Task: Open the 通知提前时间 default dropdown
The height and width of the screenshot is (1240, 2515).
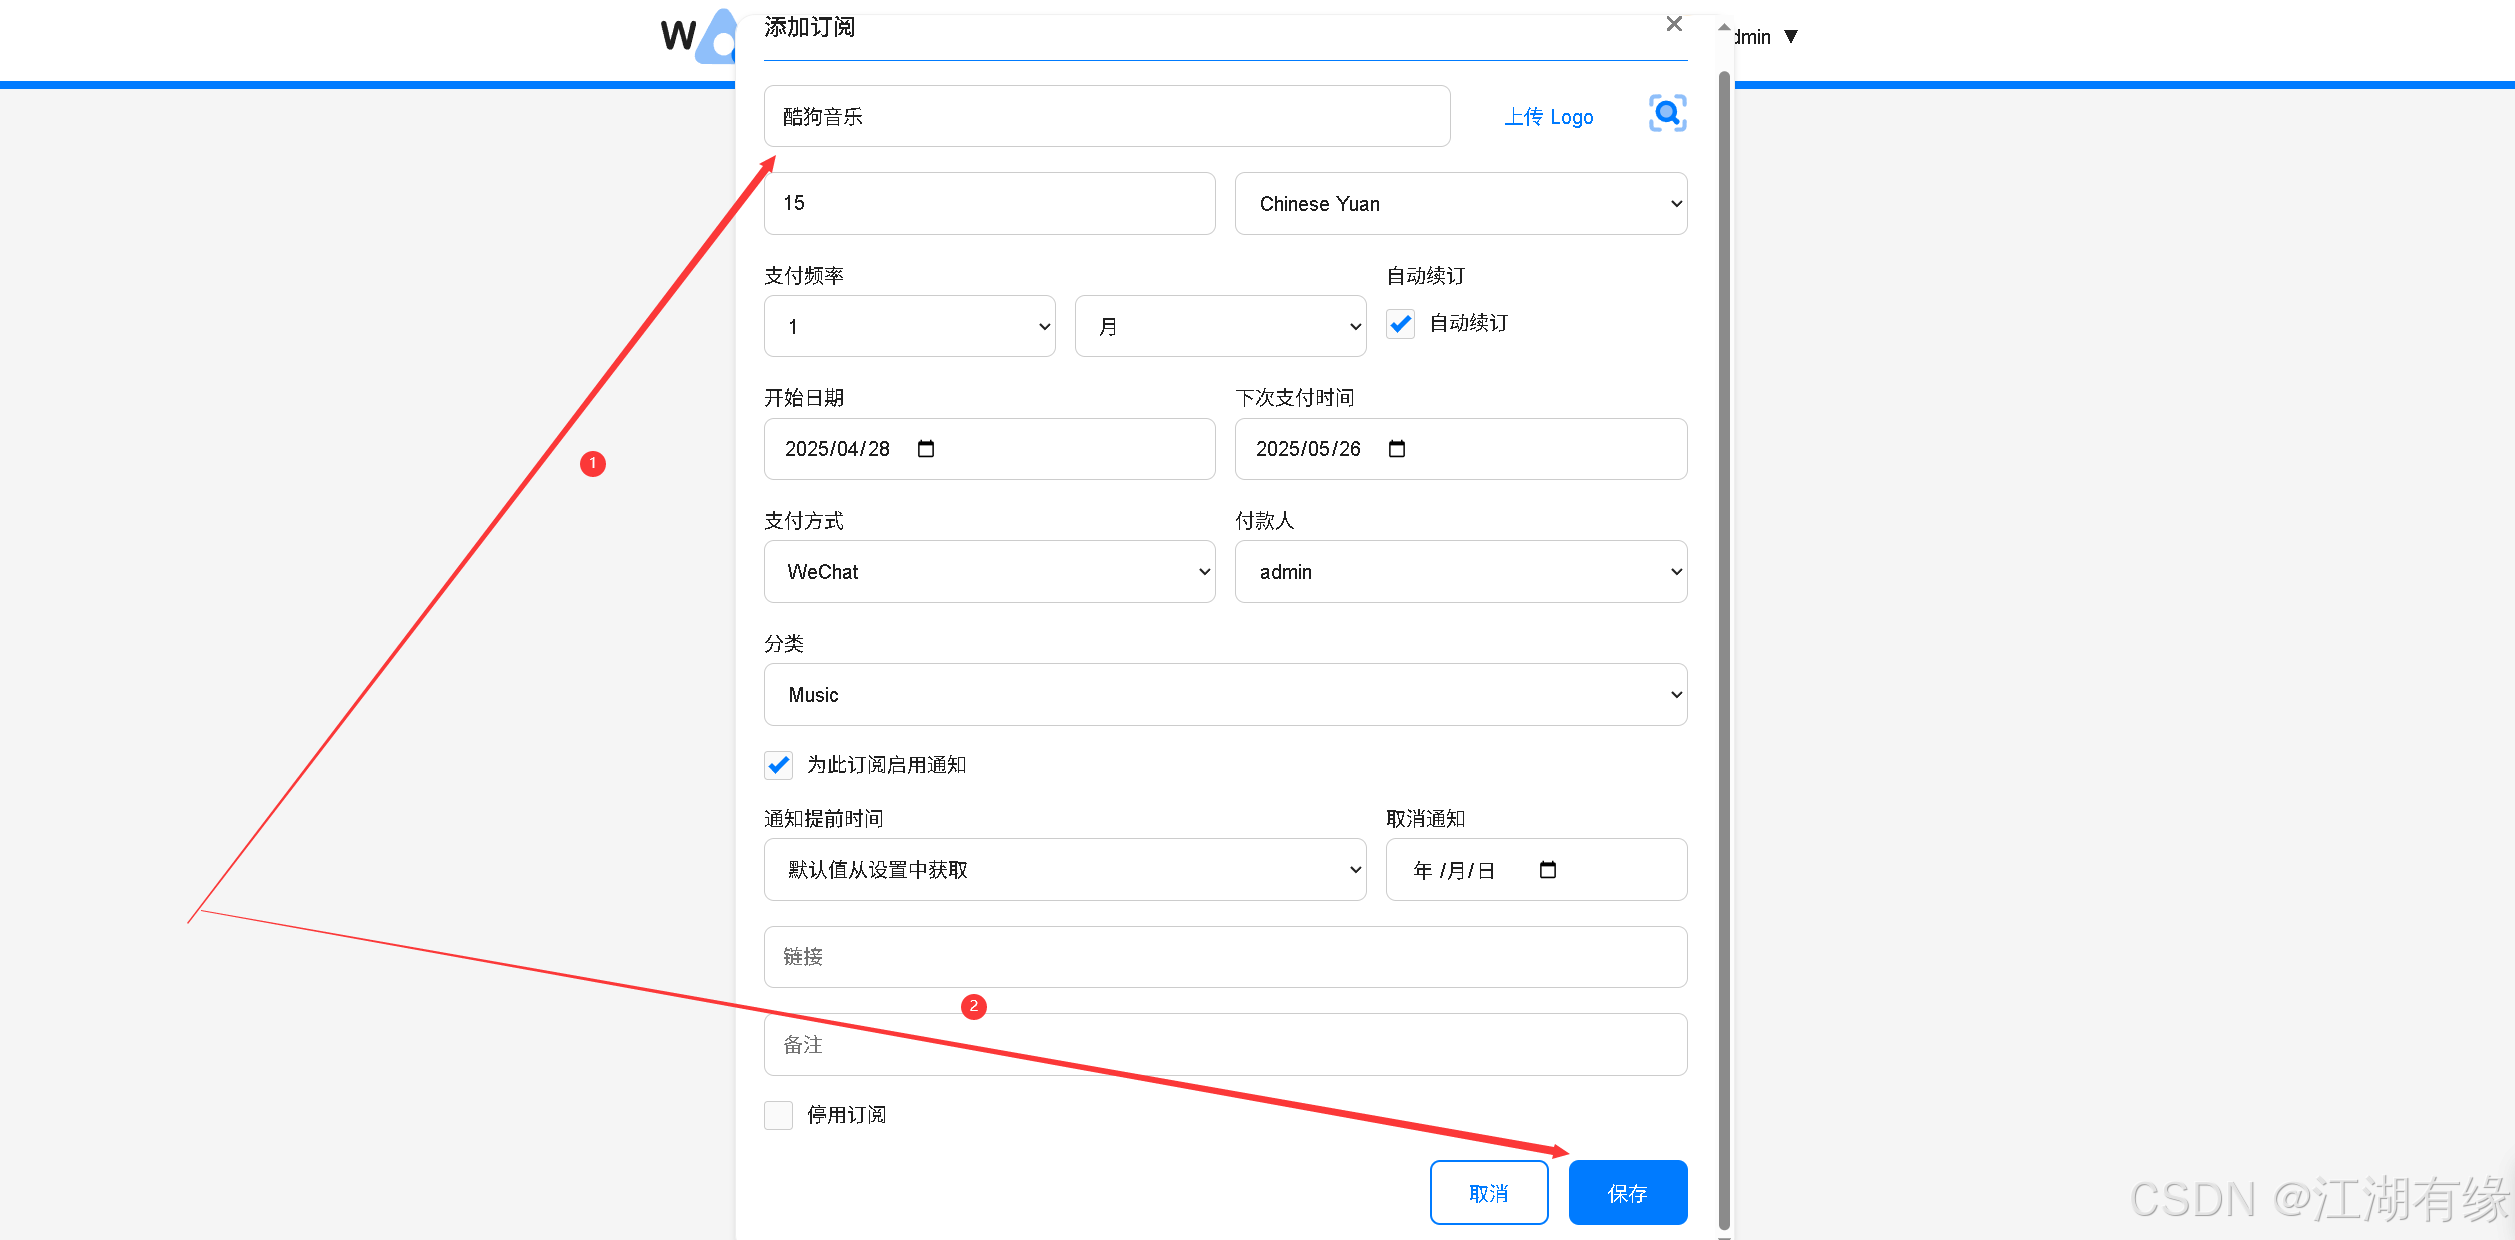Action: tap(1064, 869)
